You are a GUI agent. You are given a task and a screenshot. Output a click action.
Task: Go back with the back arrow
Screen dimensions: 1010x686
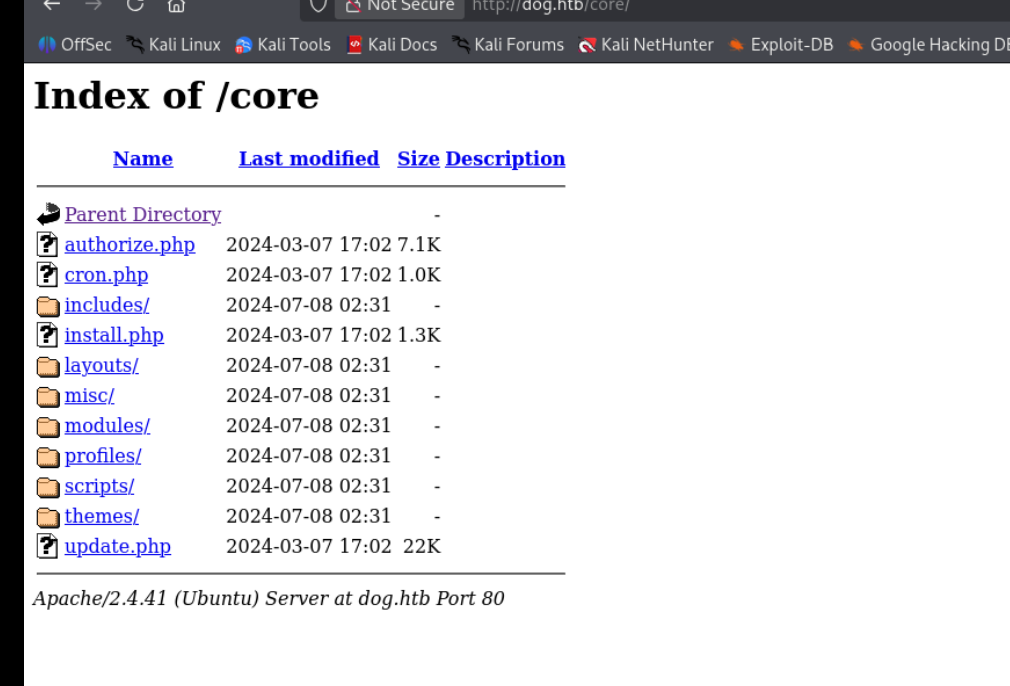51,5
